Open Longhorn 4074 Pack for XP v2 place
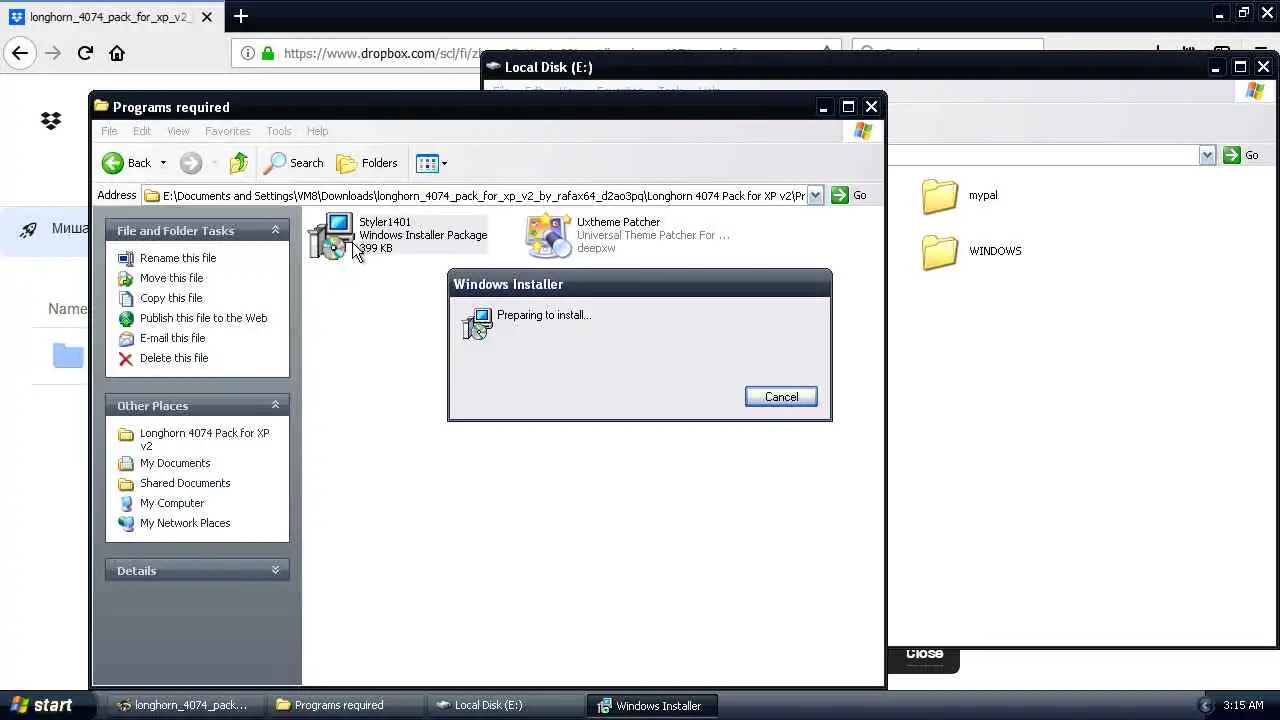This screenshot has height=720, width=1280. click(x=204, y=439)
